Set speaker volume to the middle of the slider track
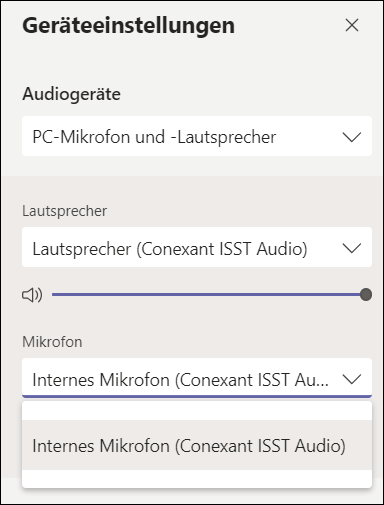Image resolution: width=384 pixels, height=505 pixels. (x=209, y=295)
